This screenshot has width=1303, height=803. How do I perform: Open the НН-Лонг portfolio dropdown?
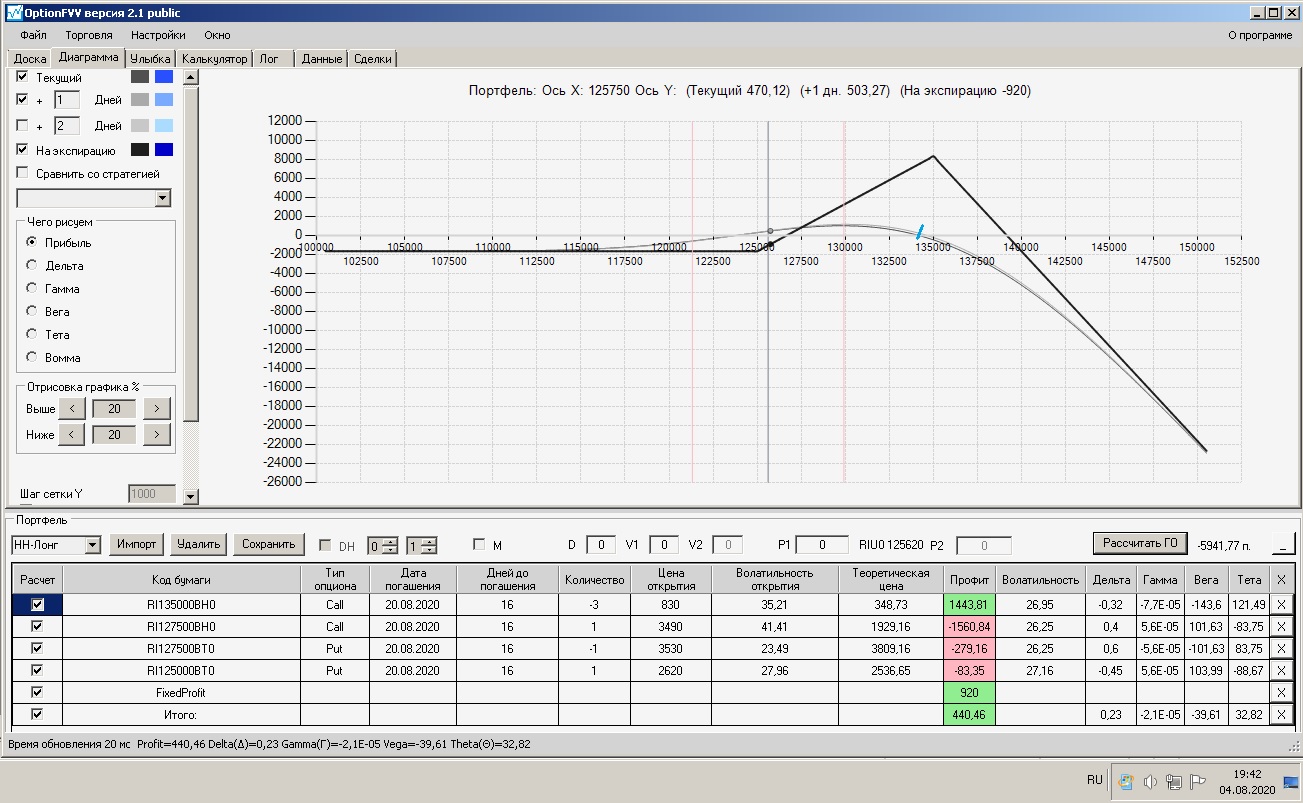point(93,545)
